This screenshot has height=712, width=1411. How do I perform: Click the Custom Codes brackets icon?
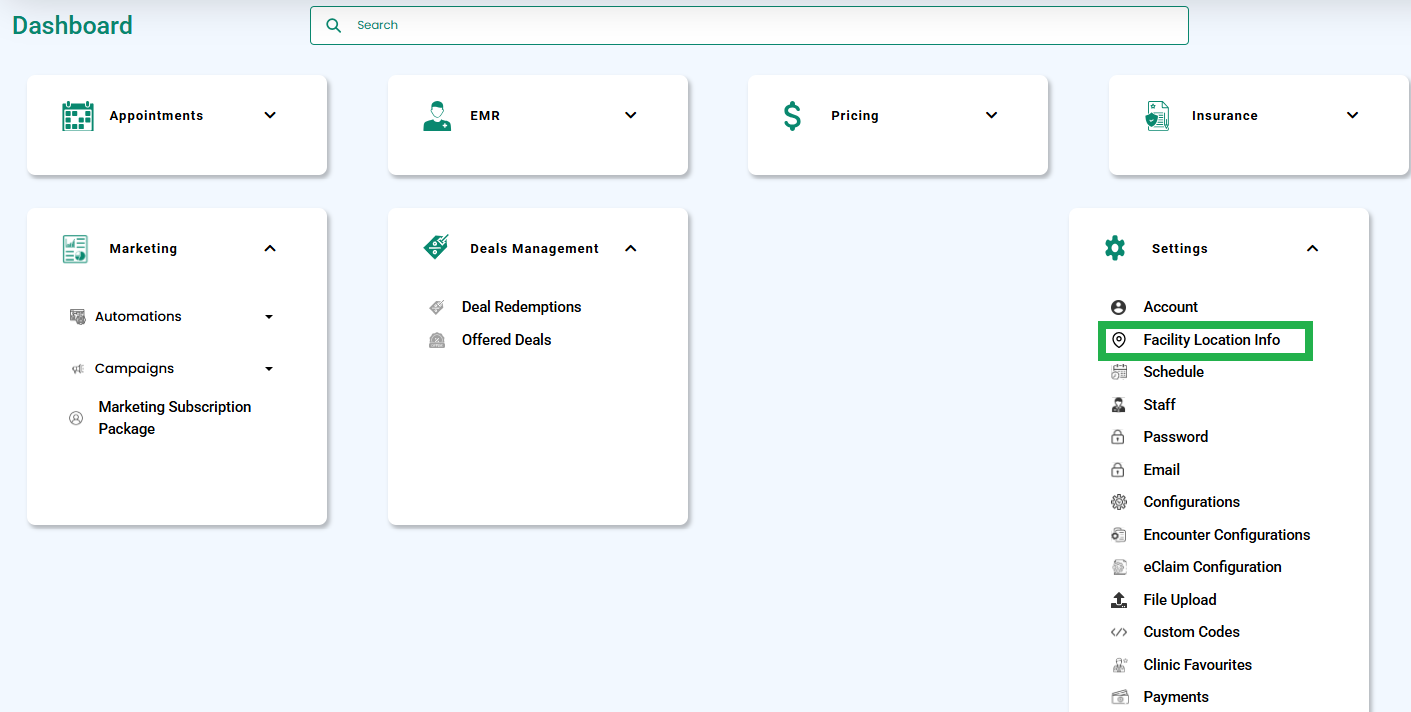[1119, 632]
